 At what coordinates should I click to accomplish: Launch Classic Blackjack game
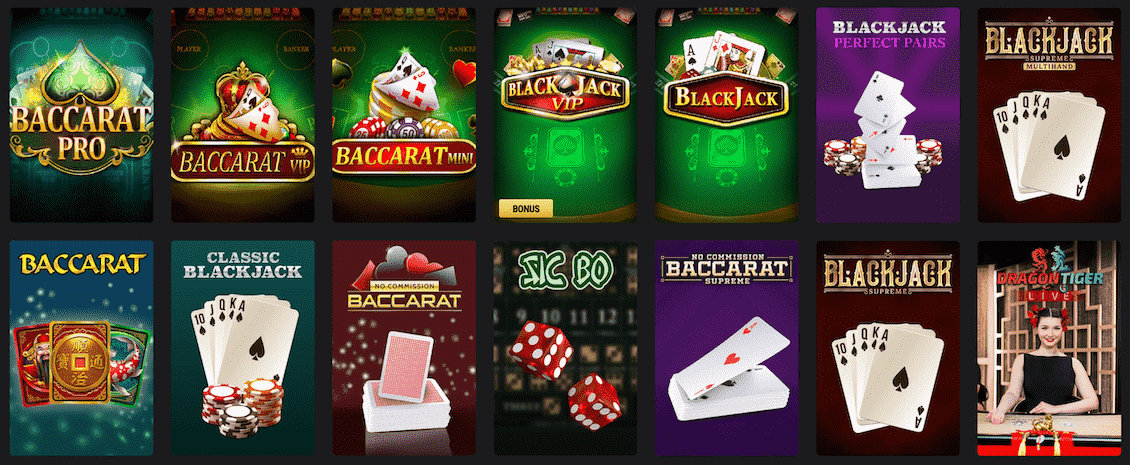pyautogui.click(x=242, y=347)
